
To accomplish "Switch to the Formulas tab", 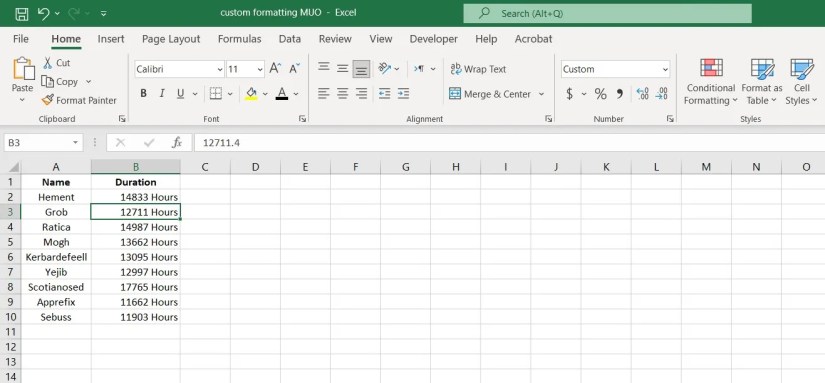I will (x=239, y=39).
